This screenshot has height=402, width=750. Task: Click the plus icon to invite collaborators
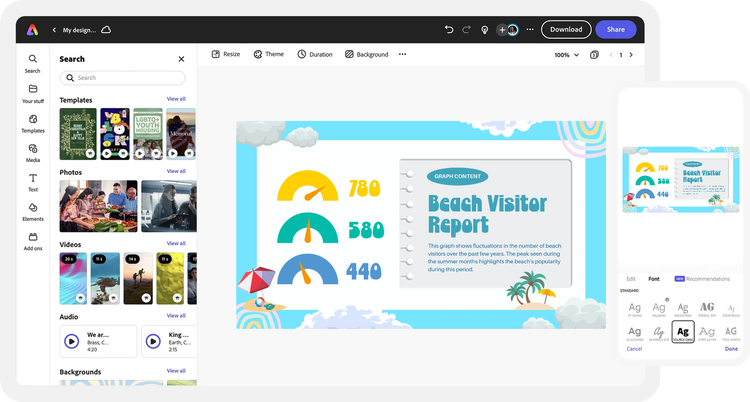502,30
